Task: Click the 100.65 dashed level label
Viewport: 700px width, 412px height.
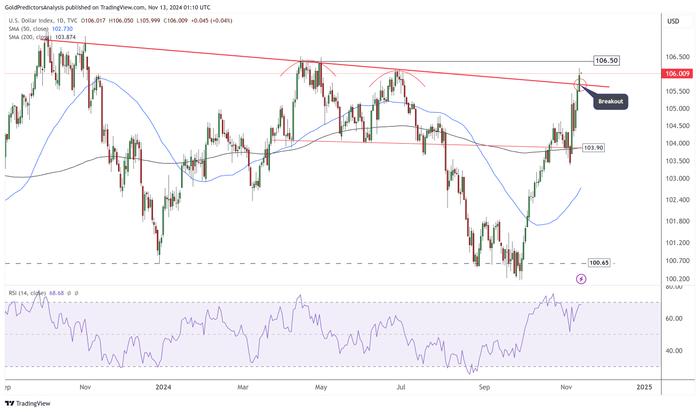Action: [599, 262]
